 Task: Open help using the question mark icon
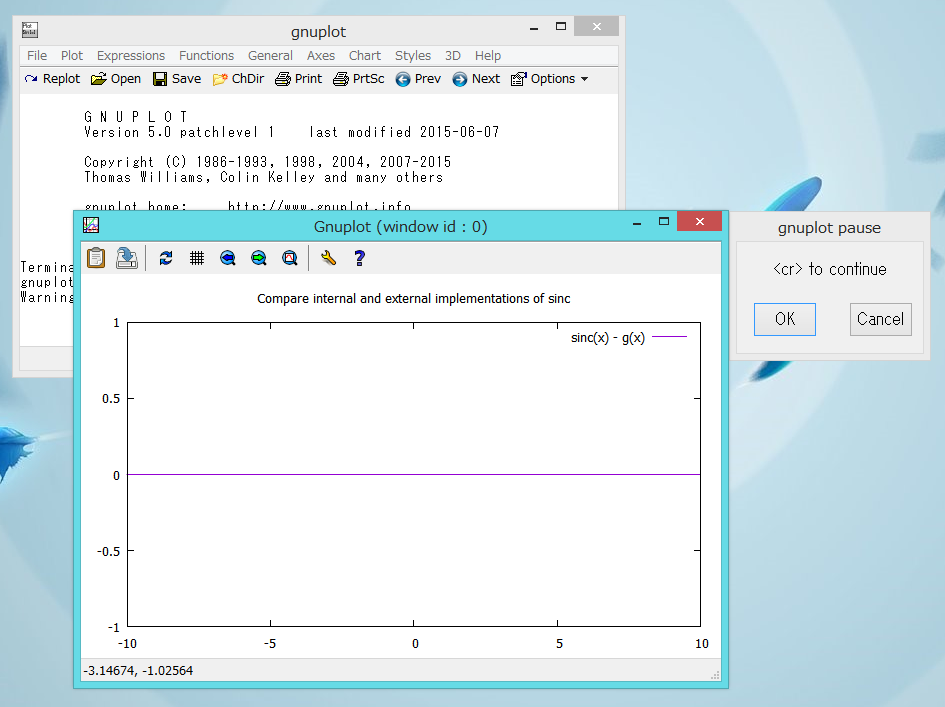[x=358, y=258]
